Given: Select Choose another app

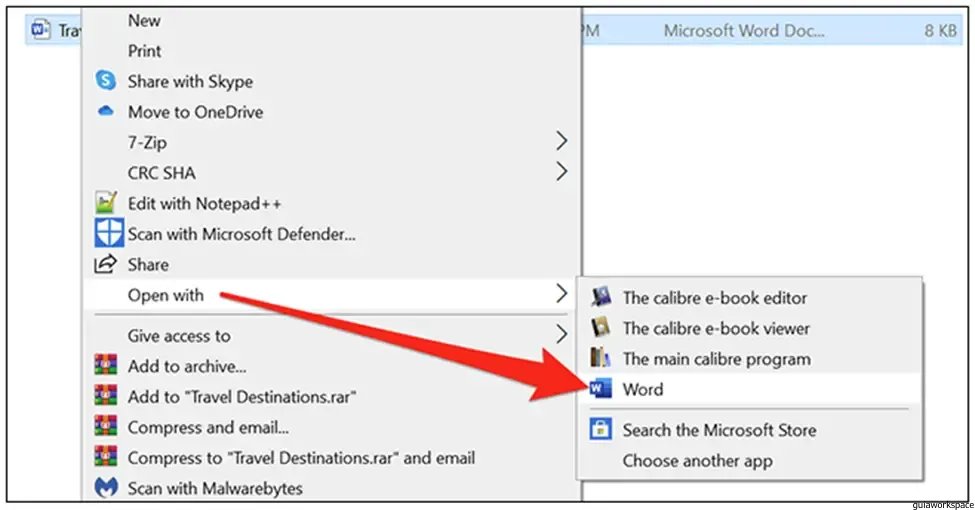Looking at the screenshot, I should [697, 461].
